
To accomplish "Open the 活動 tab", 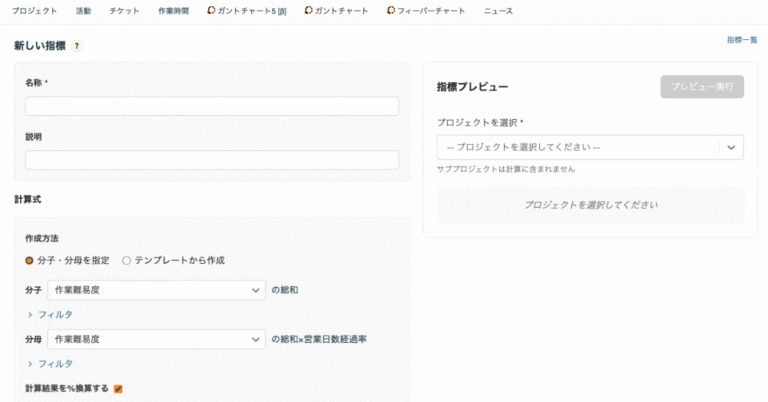I will click(x=83, y=11).
